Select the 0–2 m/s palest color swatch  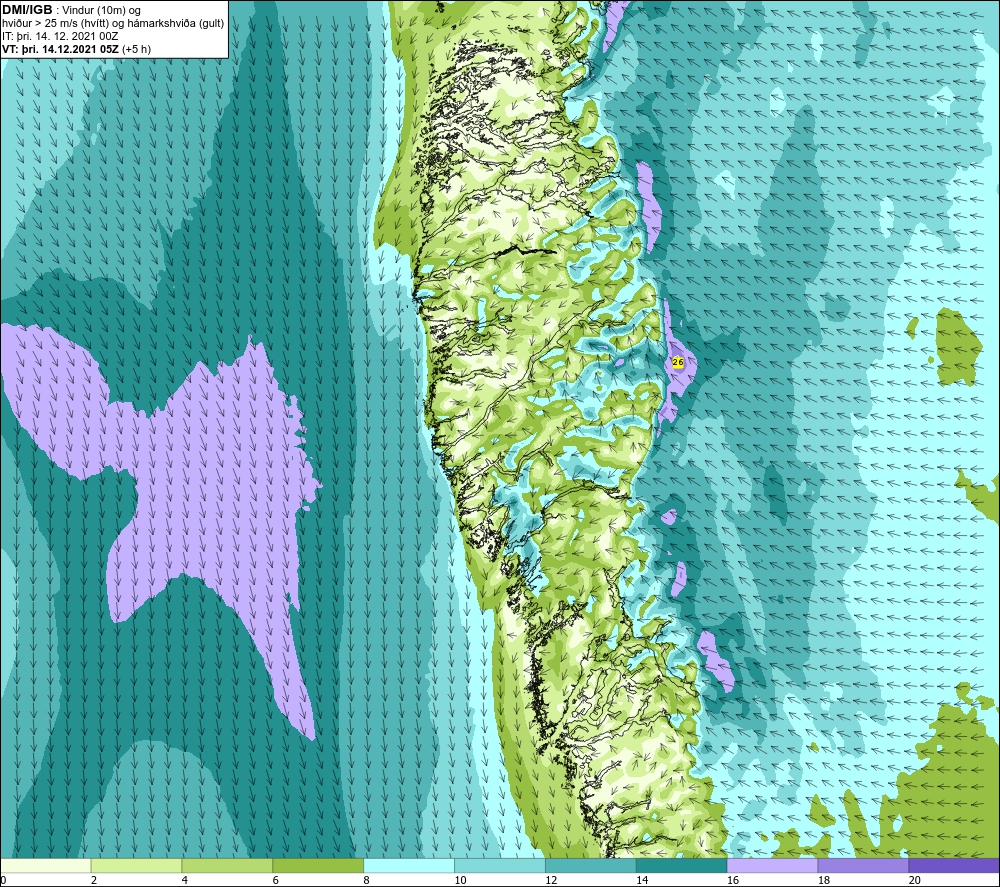[45, 866]
